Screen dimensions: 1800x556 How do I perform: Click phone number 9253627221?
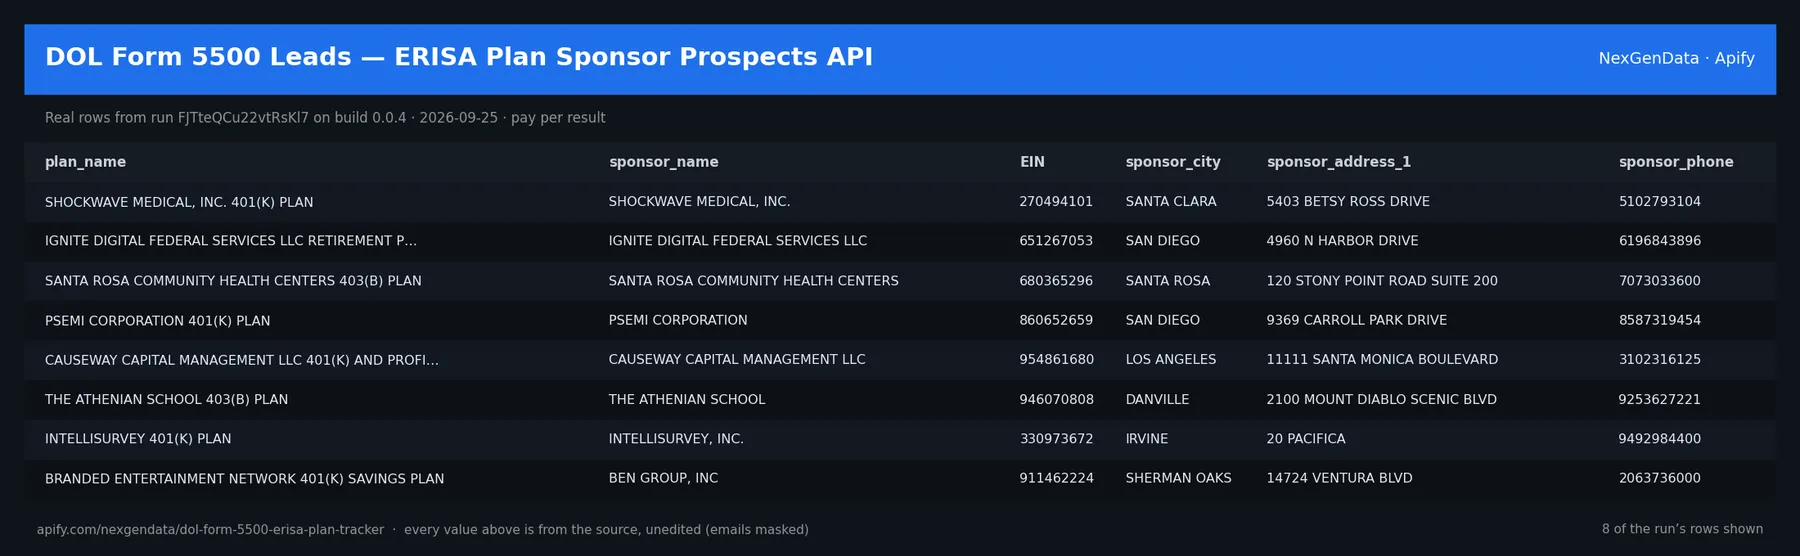click(x=1660, y=400)
